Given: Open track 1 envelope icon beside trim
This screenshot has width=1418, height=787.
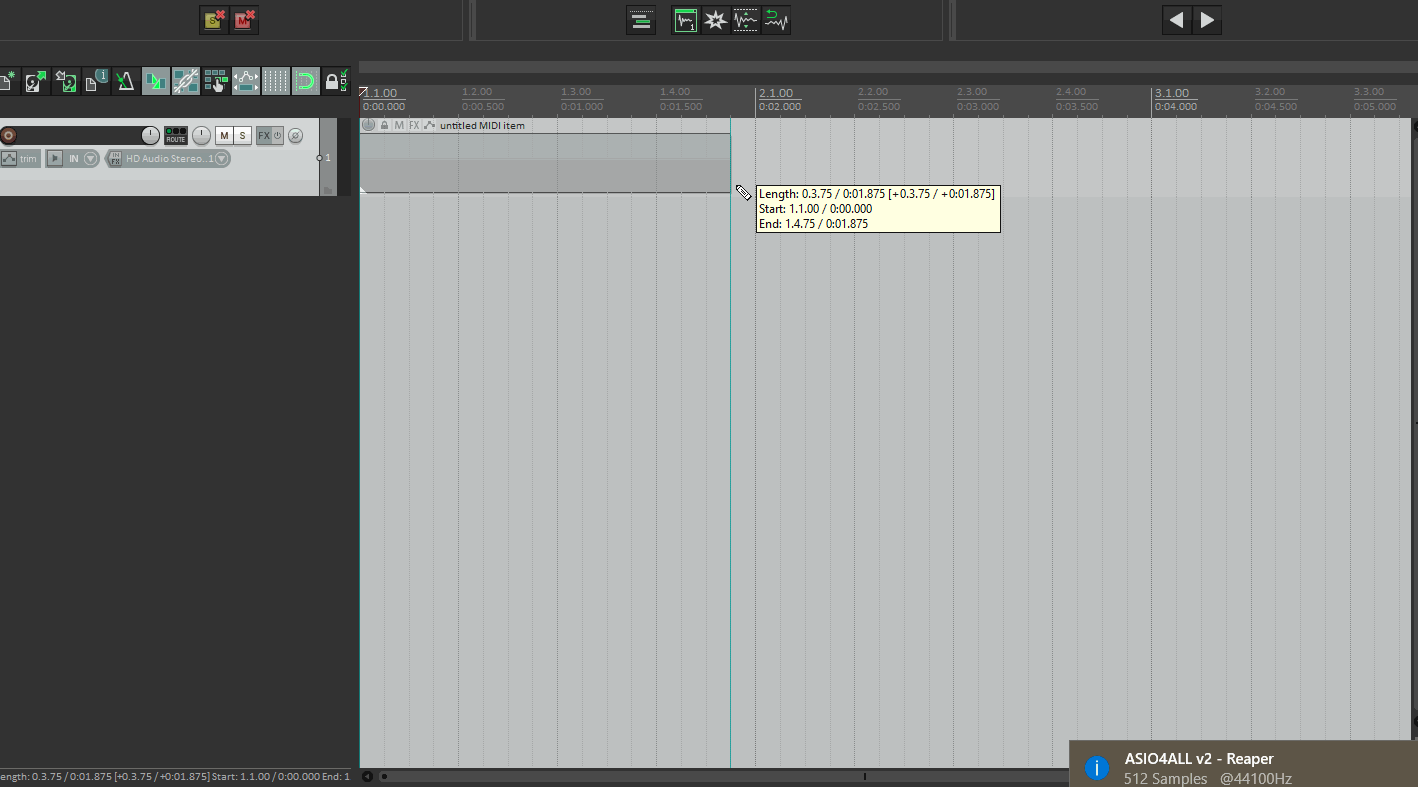Looking at the screenshot, I should 9,159.
